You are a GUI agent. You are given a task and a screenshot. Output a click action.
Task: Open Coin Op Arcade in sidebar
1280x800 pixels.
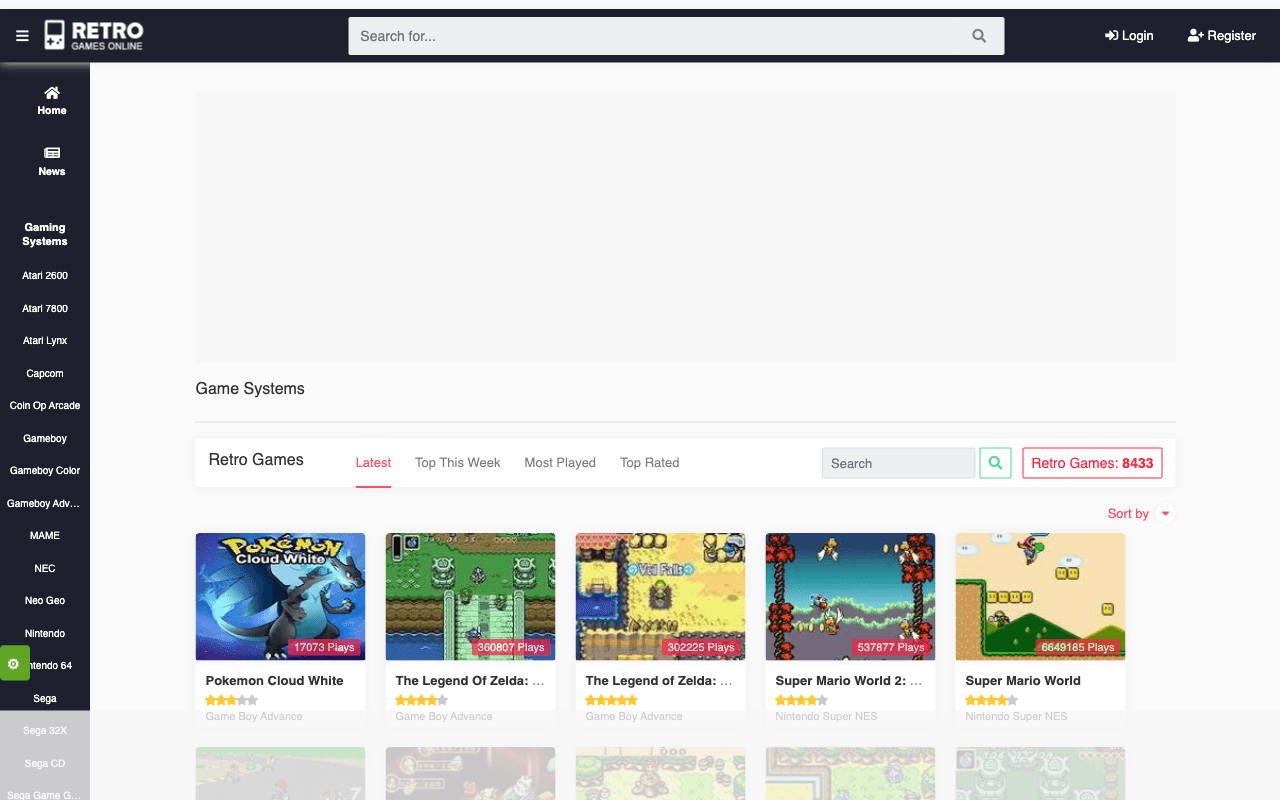[x=45, y=406]
